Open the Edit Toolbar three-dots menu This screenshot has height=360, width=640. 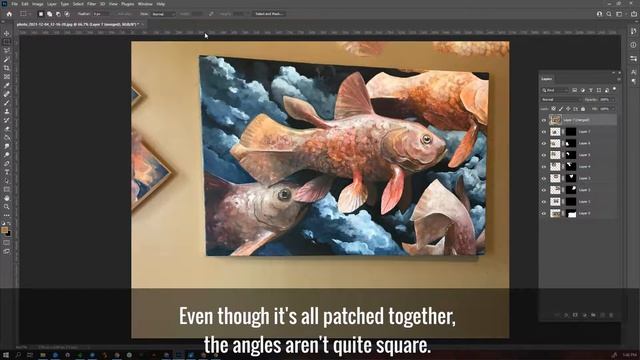[x=7, y=215]
